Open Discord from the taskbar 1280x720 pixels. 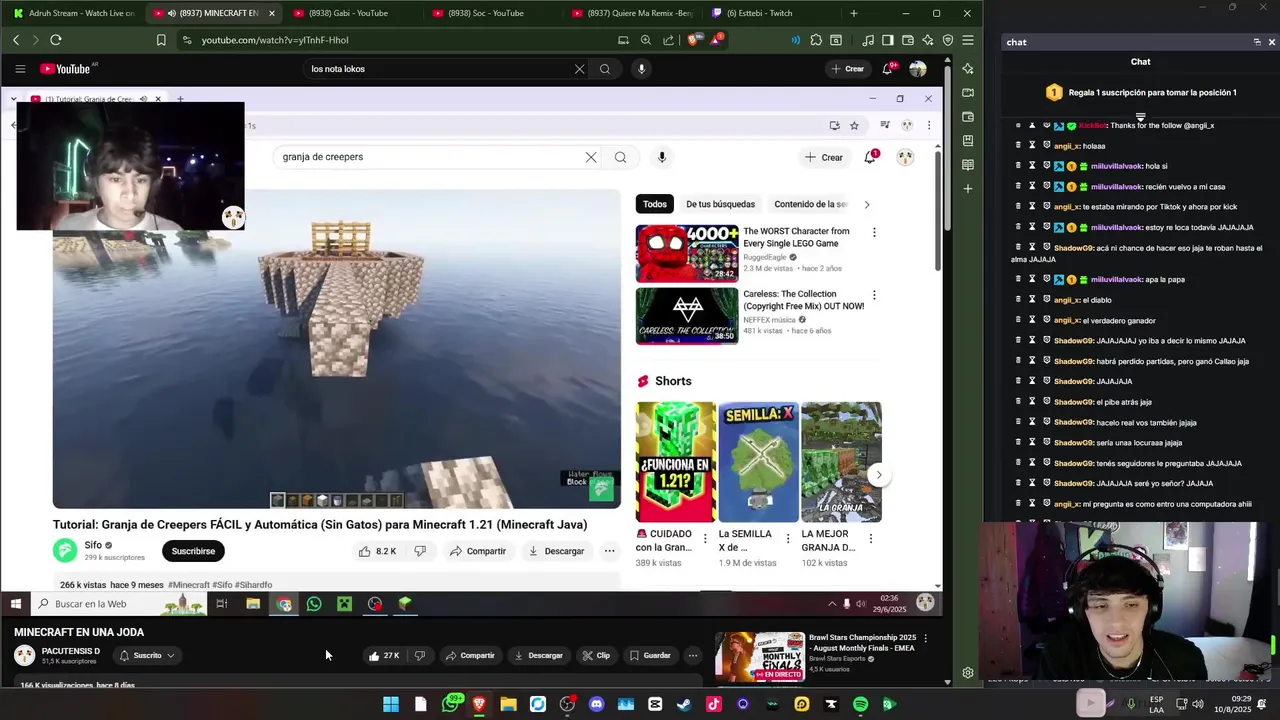pos(596,704)
